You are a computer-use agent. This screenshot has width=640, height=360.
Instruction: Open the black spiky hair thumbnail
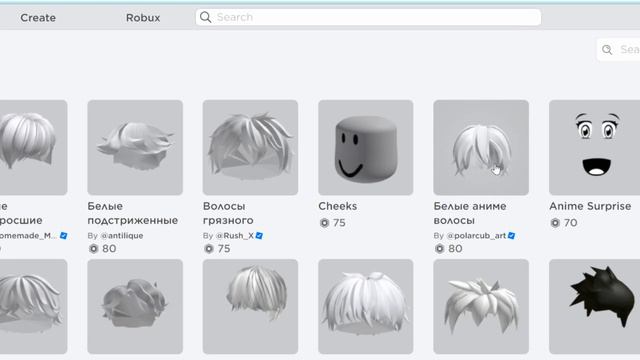tap(594, 307)
